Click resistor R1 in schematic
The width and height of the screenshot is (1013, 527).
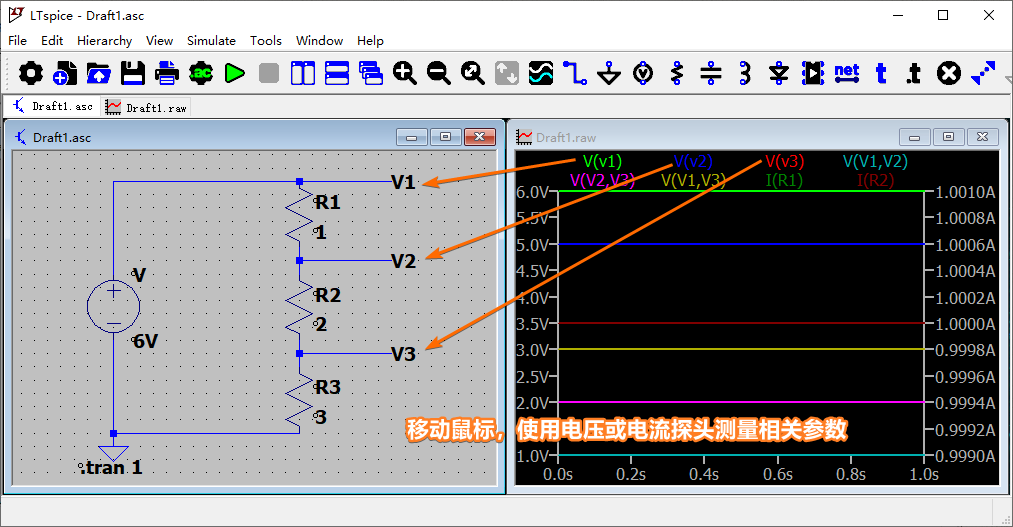(299, 215)
